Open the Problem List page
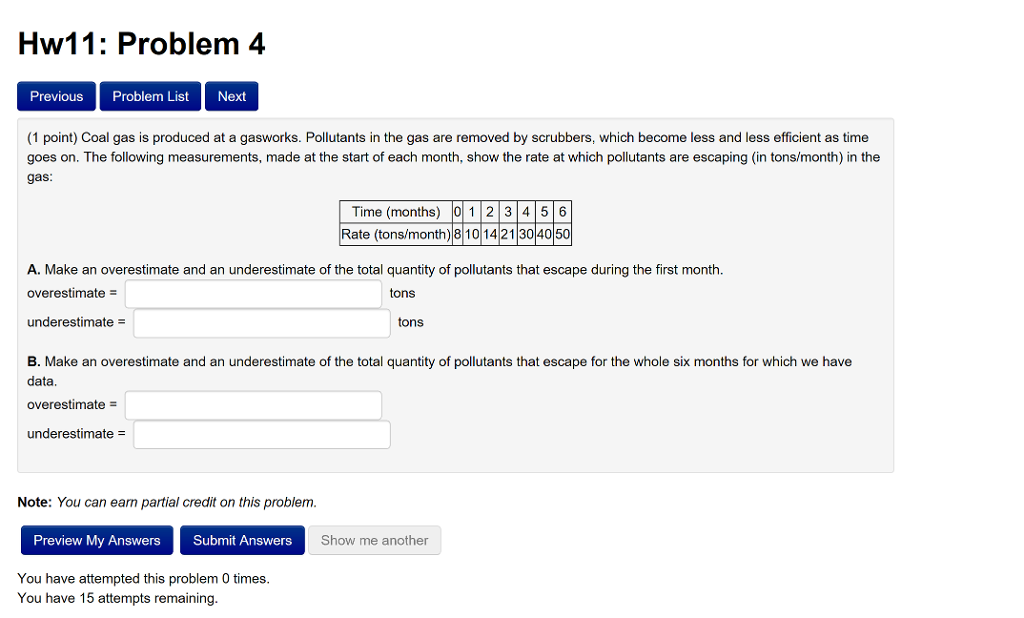Image resolution: width=1024 pixels, height=618 pixels. click(149, 96)
